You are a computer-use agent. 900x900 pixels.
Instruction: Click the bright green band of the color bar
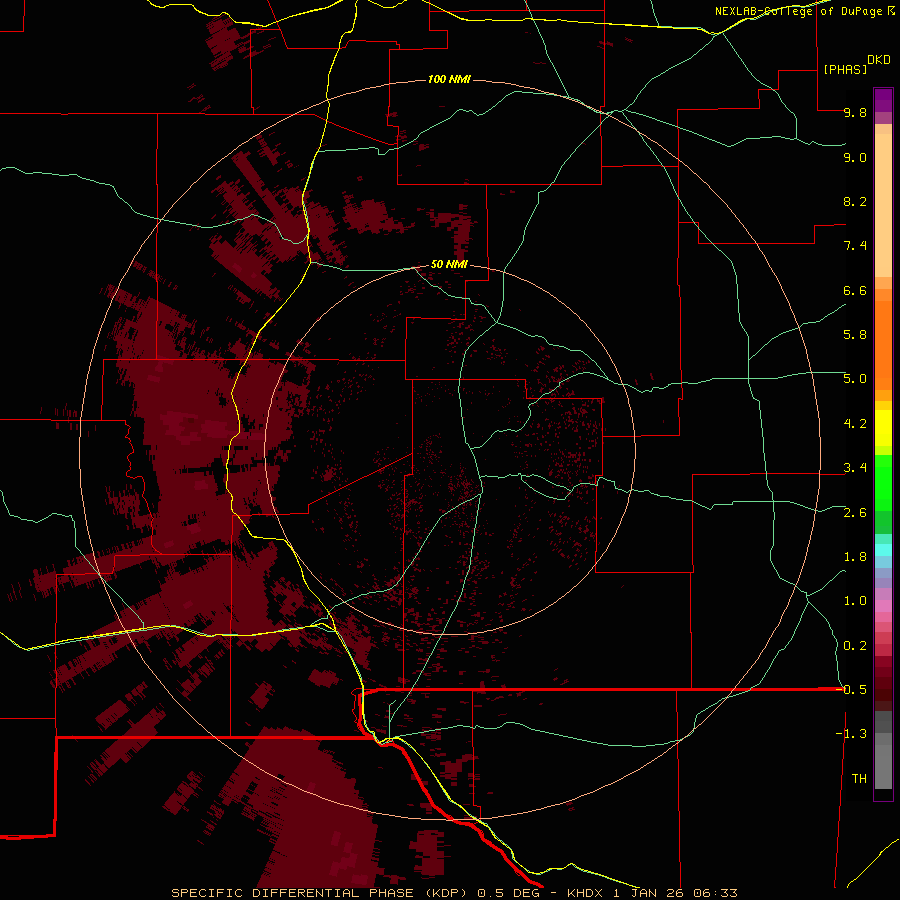(x=883, y=482)
